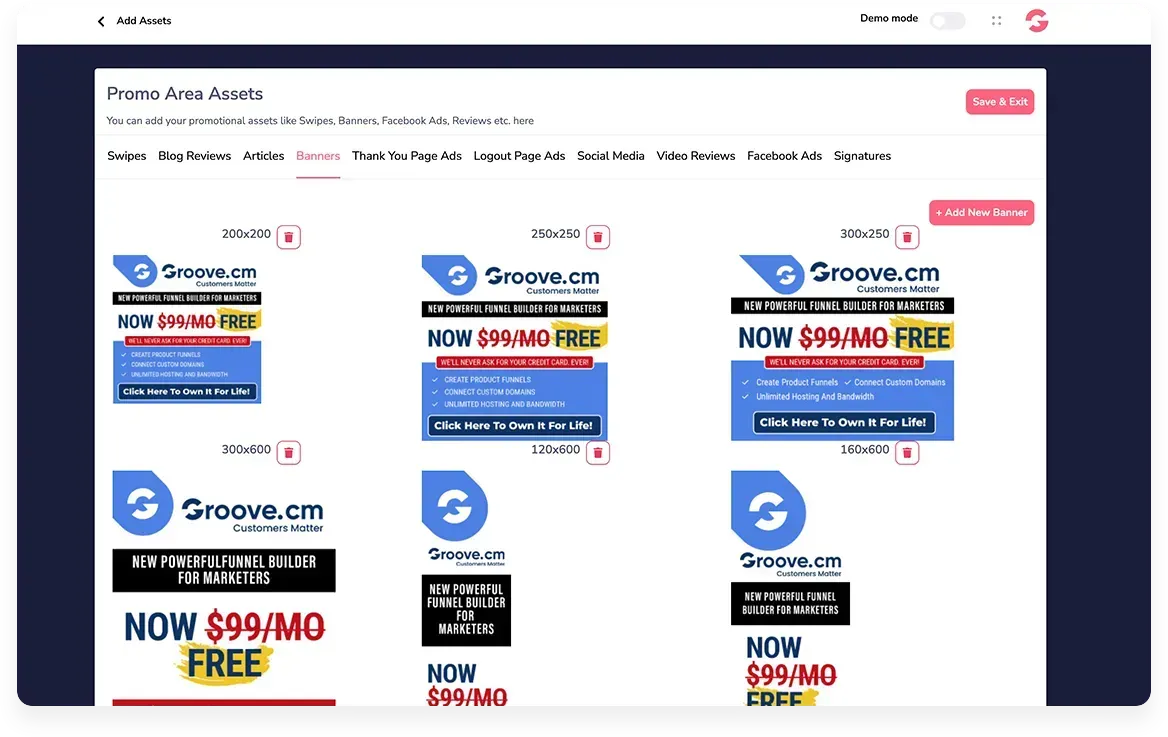
Task: Switch to Logout Page Ads tab
Action: [x=519, y=156]
